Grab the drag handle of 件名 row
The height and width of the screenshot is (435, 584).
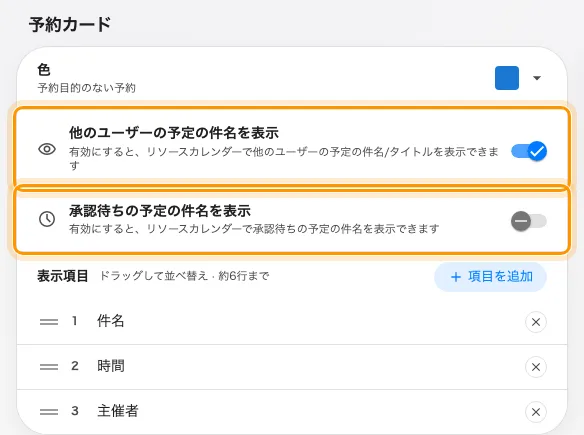[x=49, y=322]
